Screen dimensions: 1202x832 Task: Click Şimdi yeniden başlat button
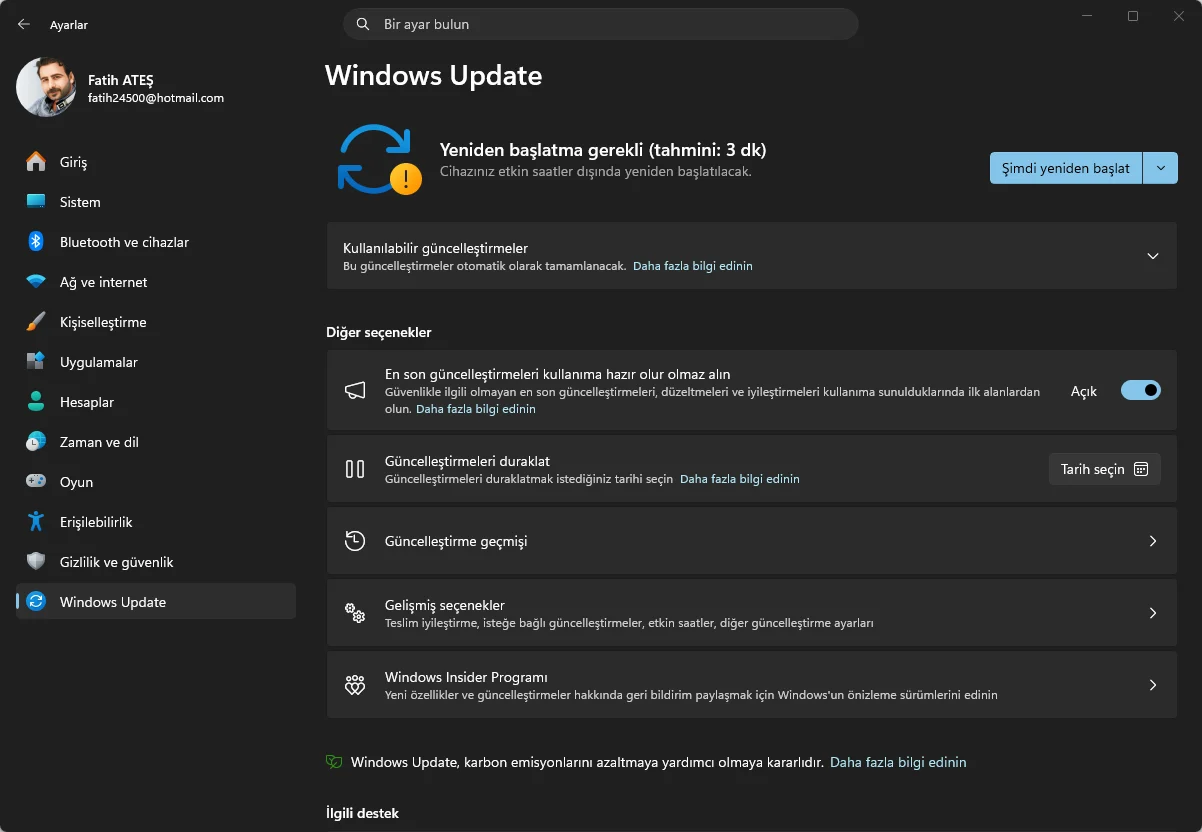[x=1066, y=168]
